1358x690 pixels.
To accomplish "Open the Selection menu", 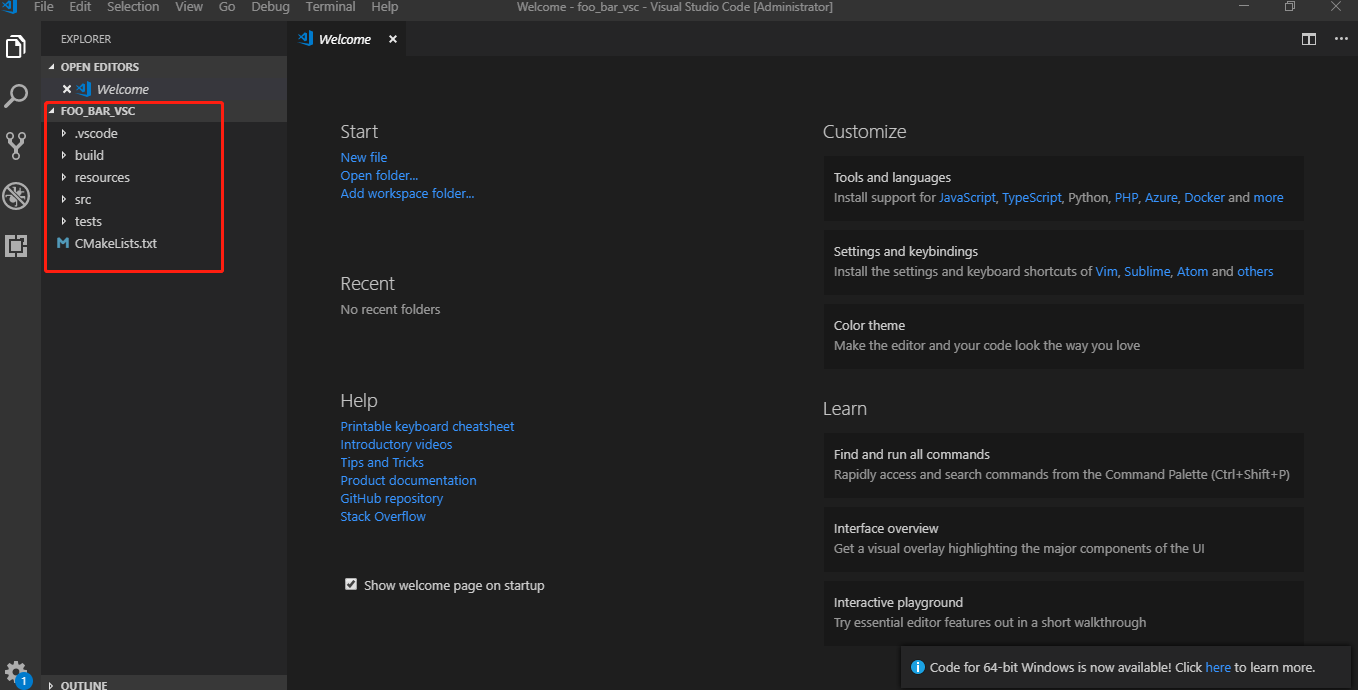I will click(x=133, y=7).
